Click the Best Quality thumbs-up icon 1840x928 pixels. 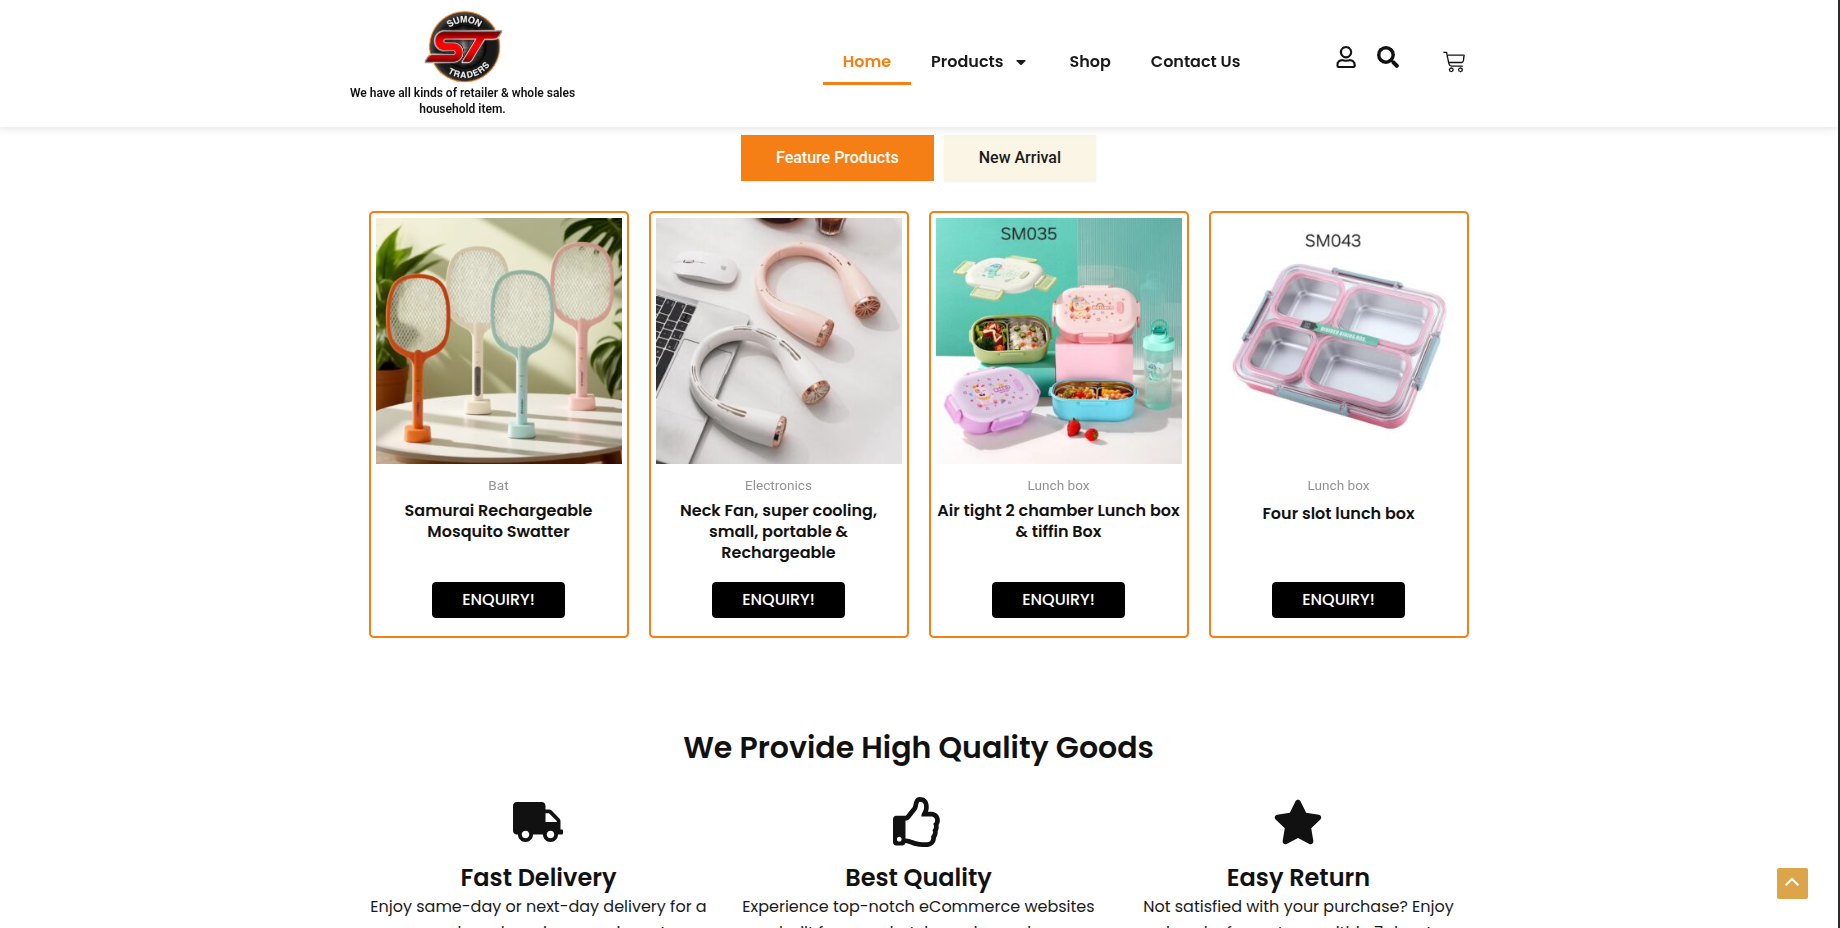click(x=917, y=822)
